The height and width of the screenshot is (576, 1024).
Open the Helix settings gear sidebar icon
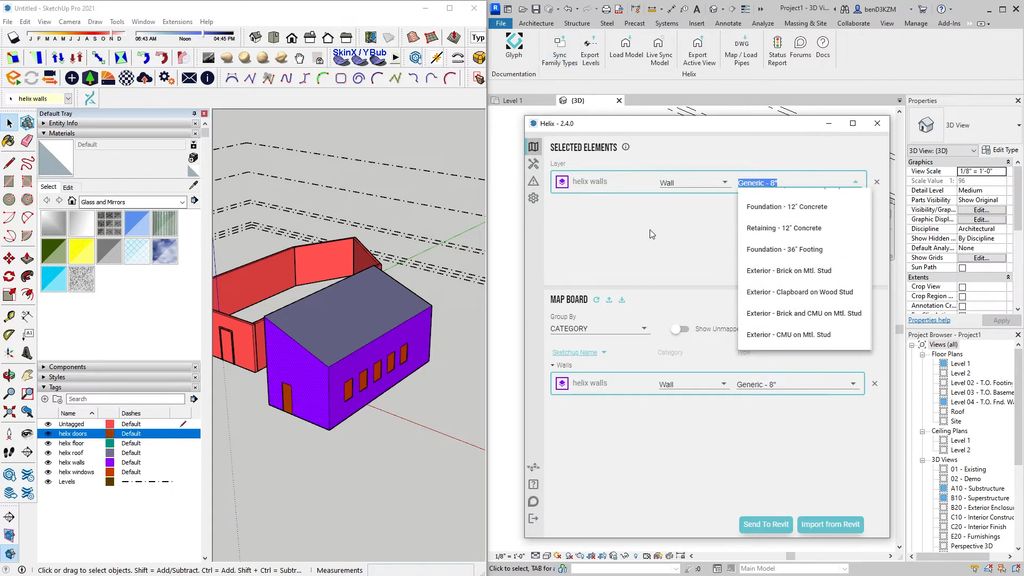534,198
